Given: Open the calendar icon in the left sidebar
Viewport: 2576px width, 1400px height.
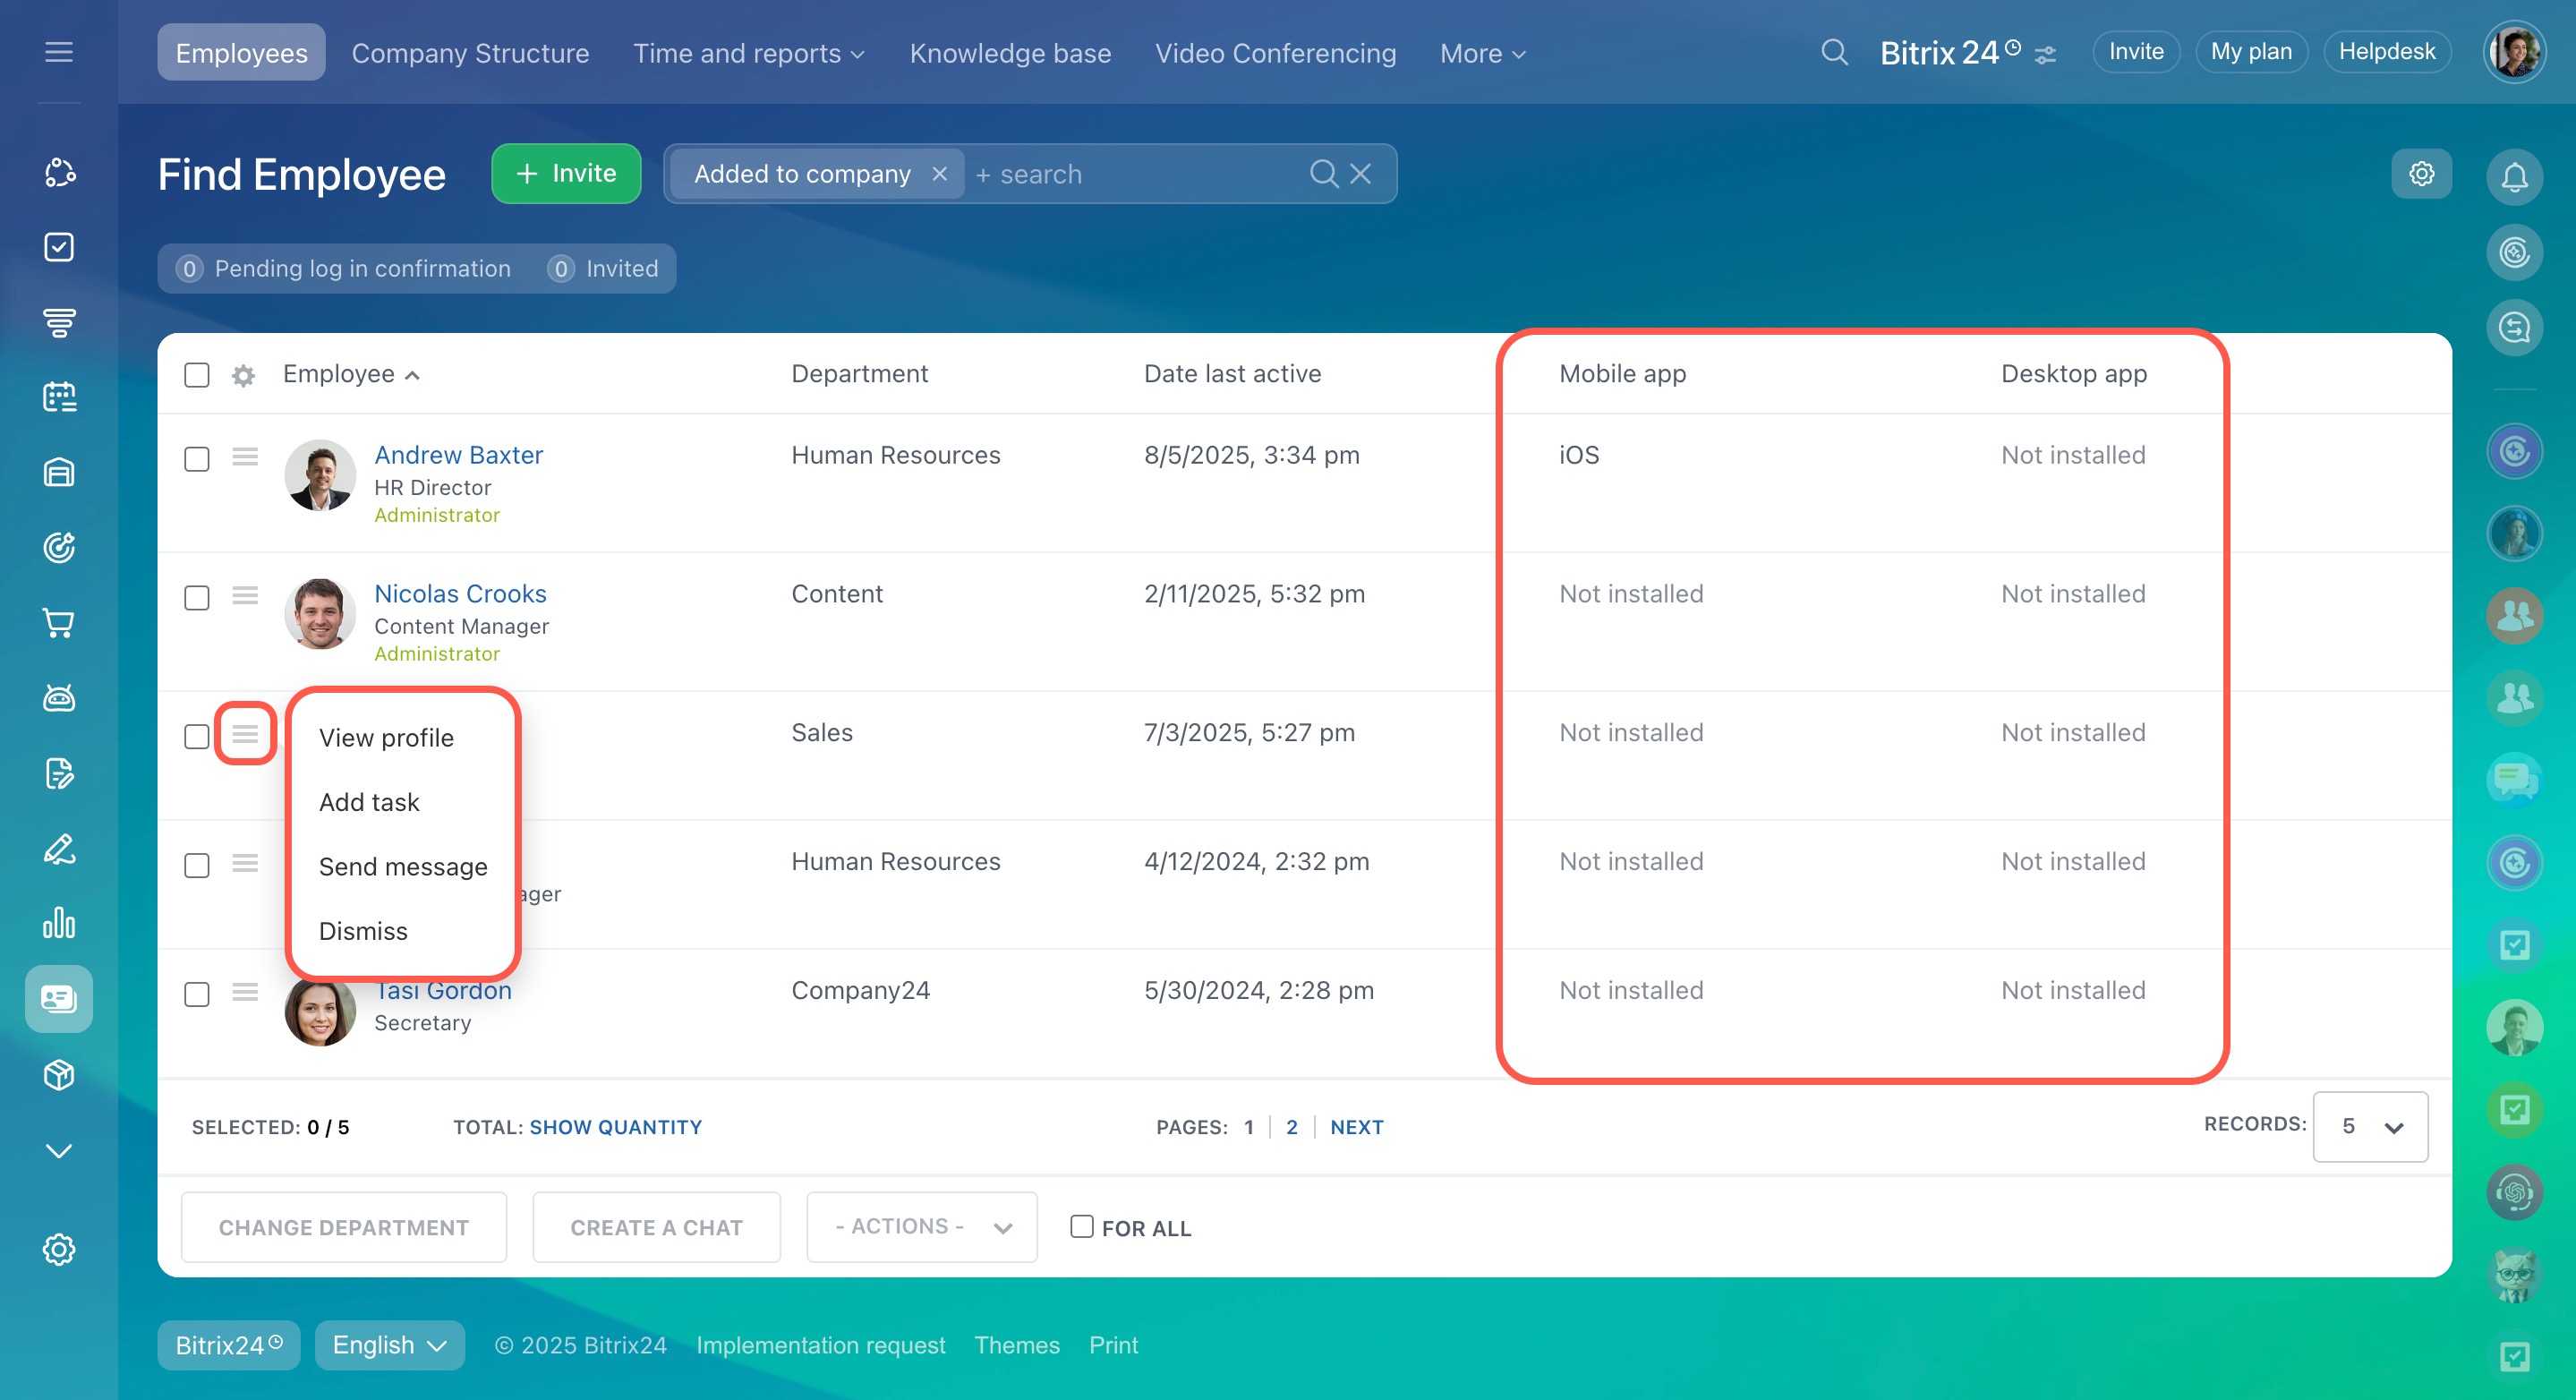Looking at the screenshot, I should (x=59, y=397).
